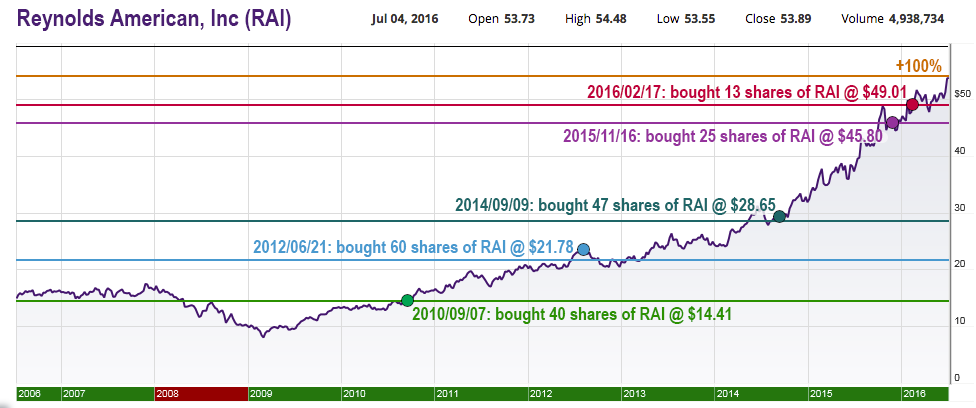Select the 2011 year segment on timeline

pos(481,394)
